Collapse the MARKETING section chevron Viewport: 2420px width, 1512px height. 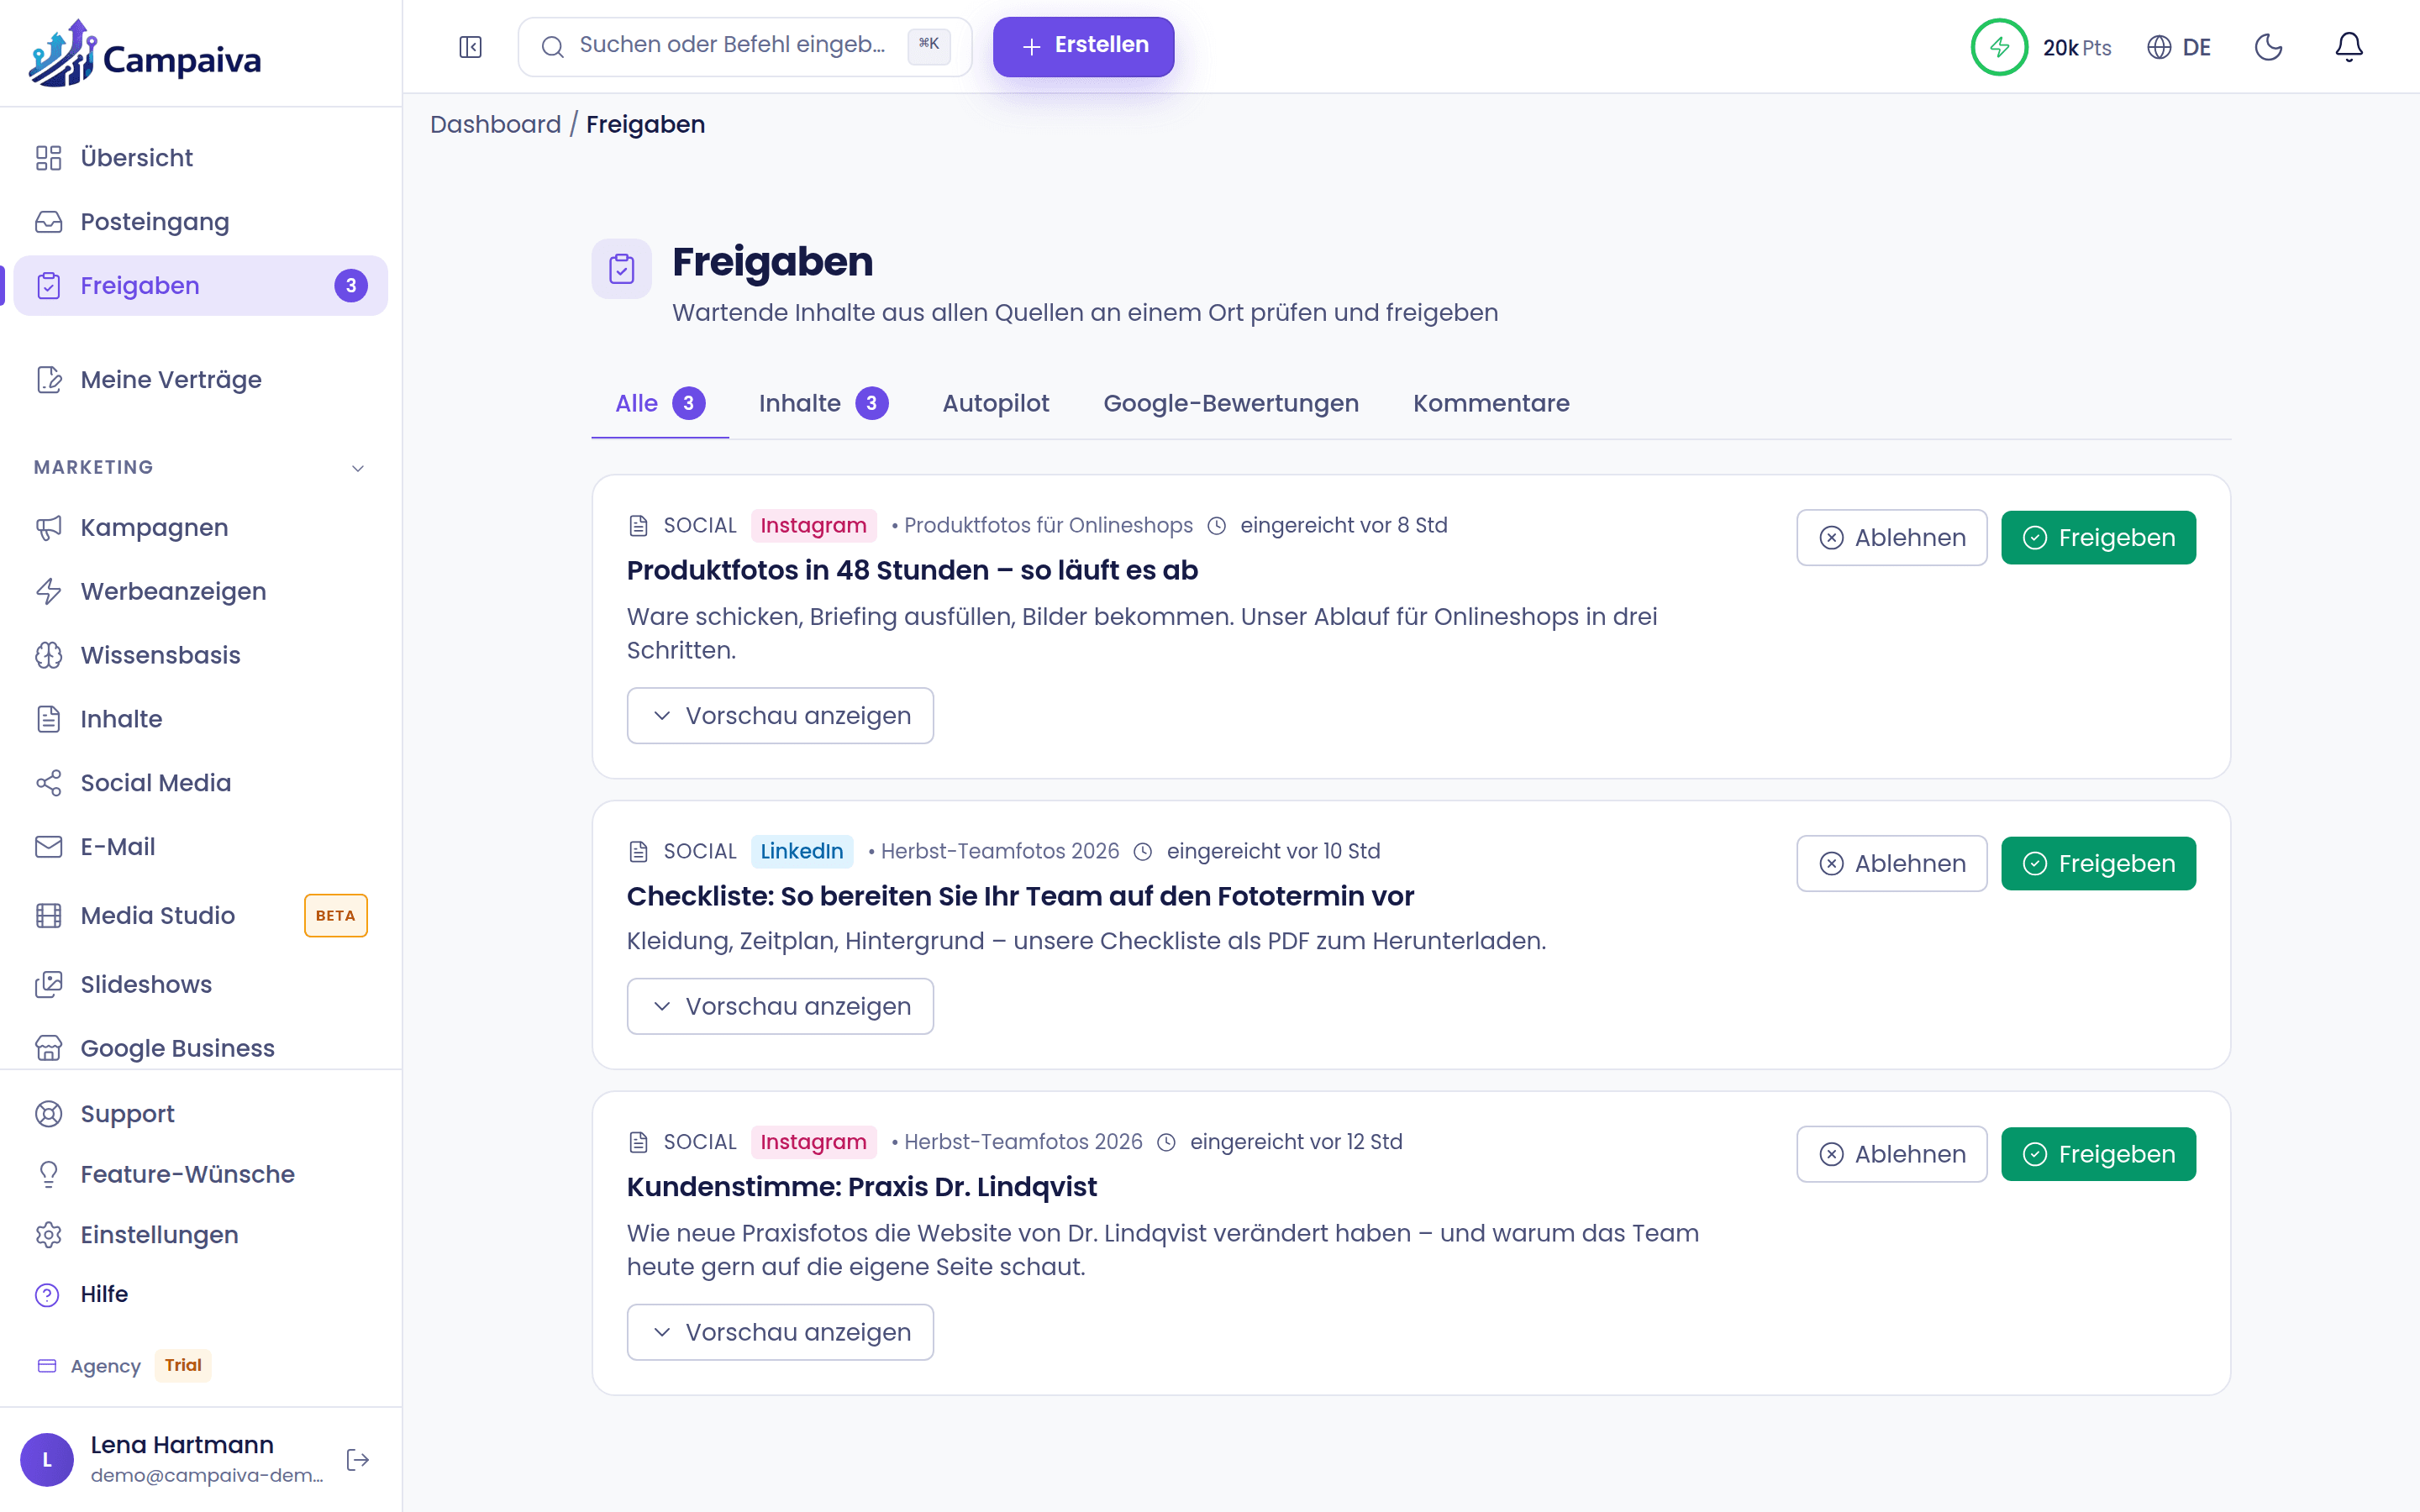[358, 468]
